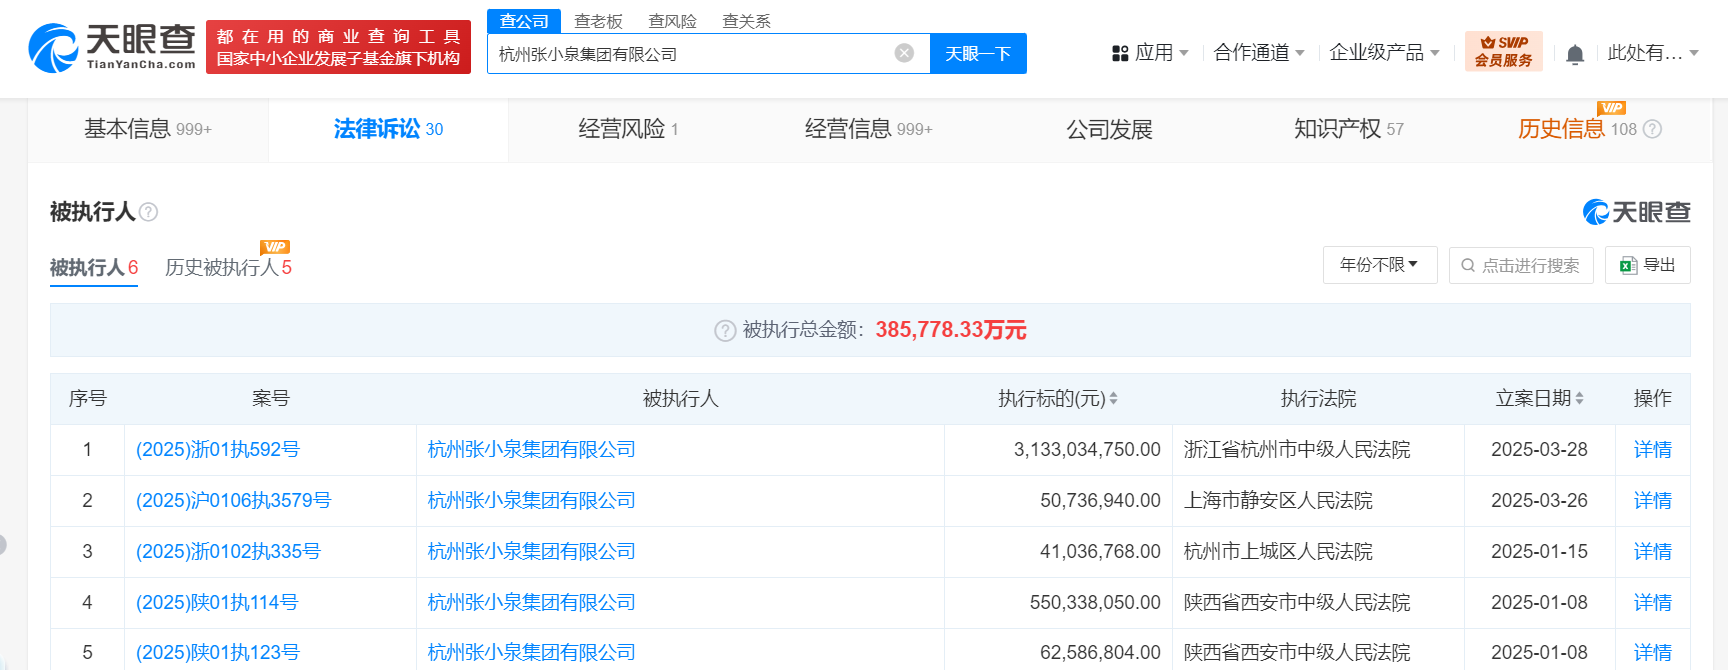The height and width of the screenshot is (670, 1728).
Task: Open case link (2025)陕01执114号
Action: point(217,603)
